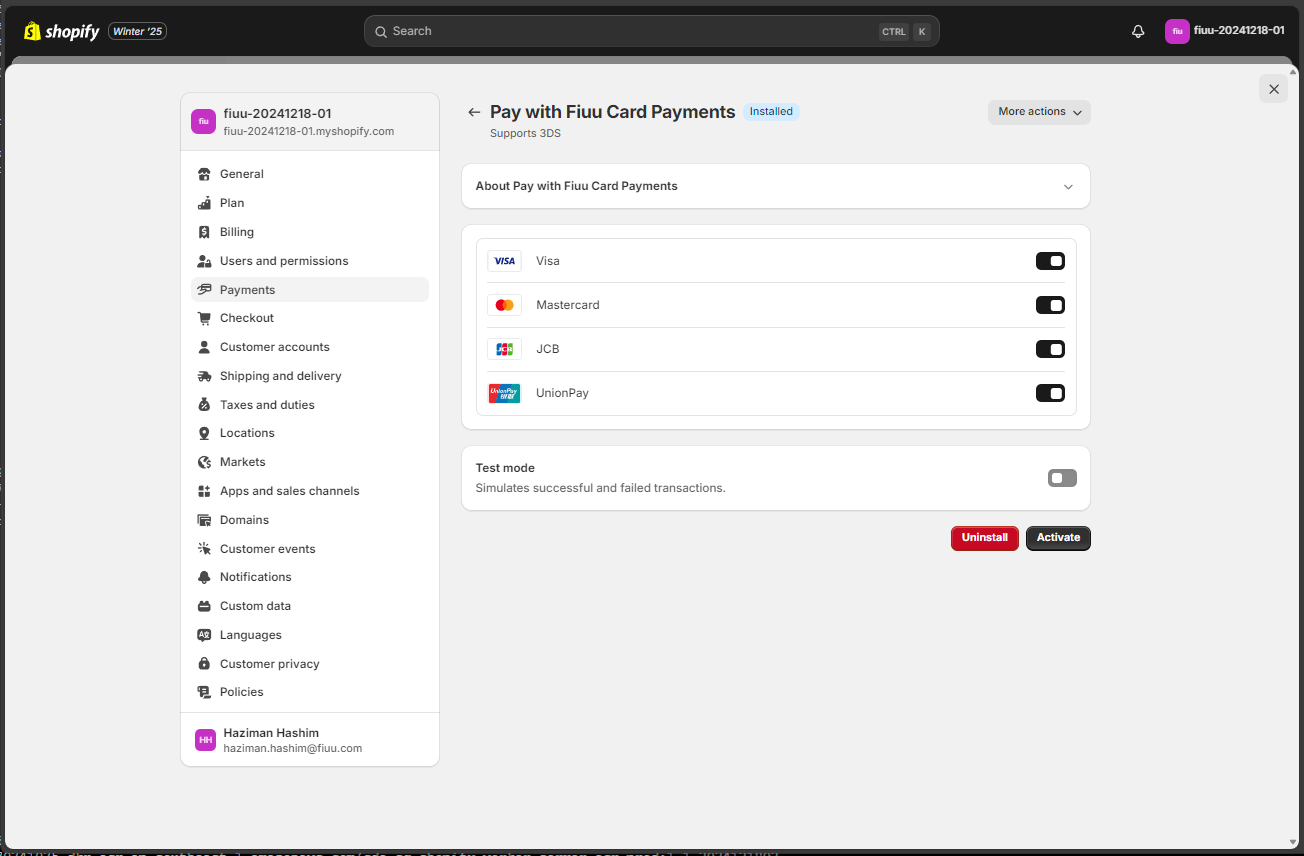The height and width of the screenshot is (856, 1304).
Task: Open Customer events settings
Action: pyautogui.click(x=310, y=549)
